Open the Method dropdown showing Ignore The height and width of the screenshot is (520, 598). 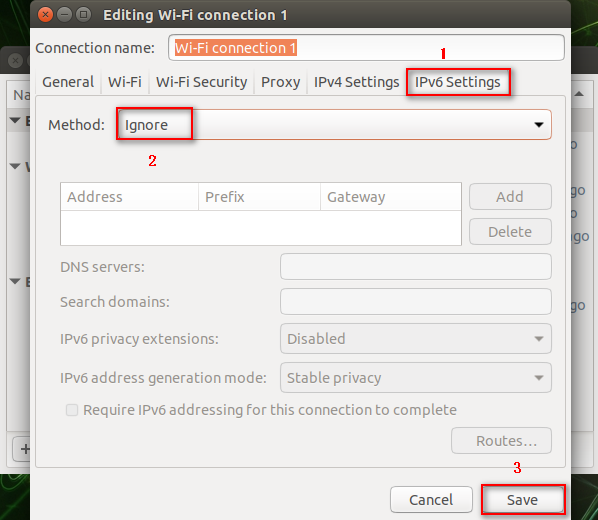(x=334, y=125)
